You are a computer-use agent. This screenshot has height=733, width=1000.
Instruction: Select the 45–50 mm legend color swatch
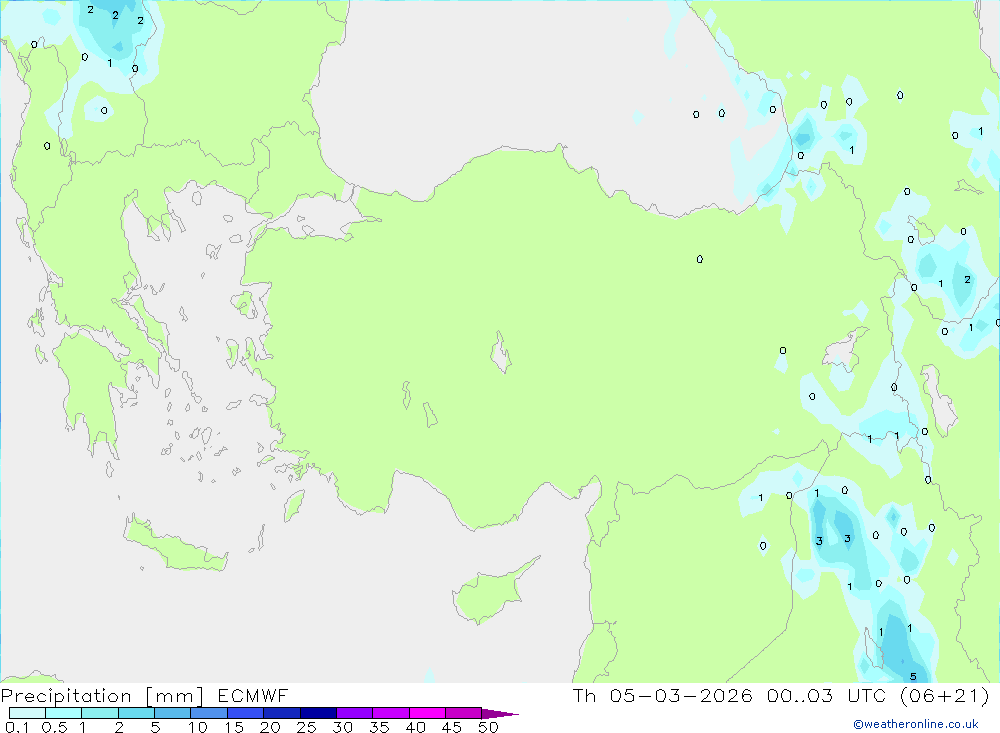[x=463, y=713]
